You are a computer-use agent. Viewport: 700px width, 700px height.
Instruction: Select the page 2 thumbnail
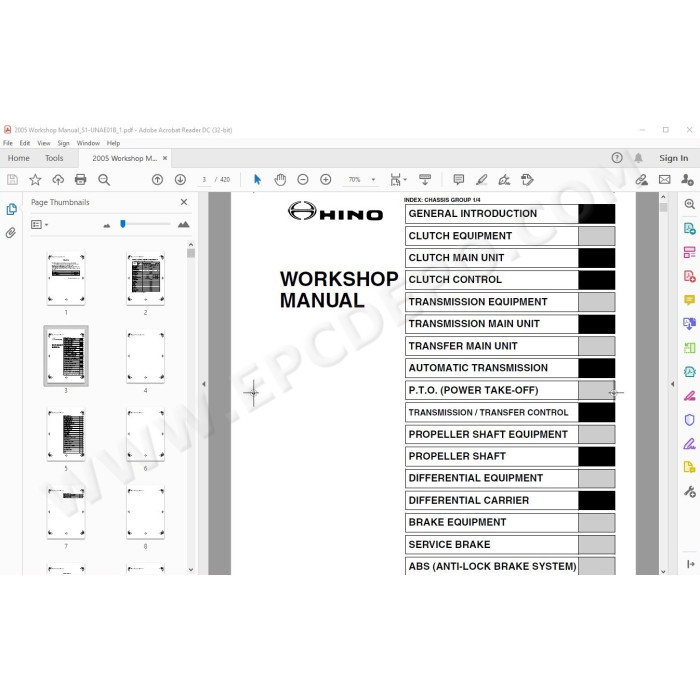146,279
